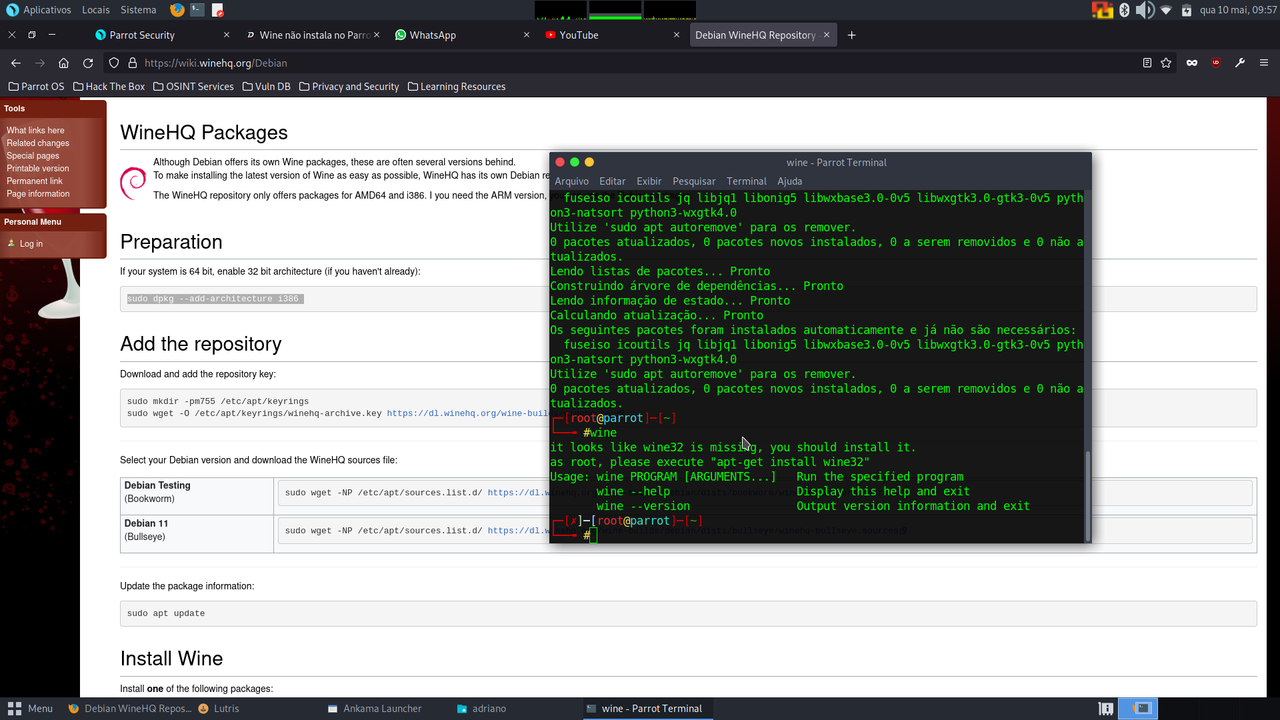Click the Bluetooth tray icon
The height and width of the screenshot is (720, 1280).
(x=1124, y=10)
